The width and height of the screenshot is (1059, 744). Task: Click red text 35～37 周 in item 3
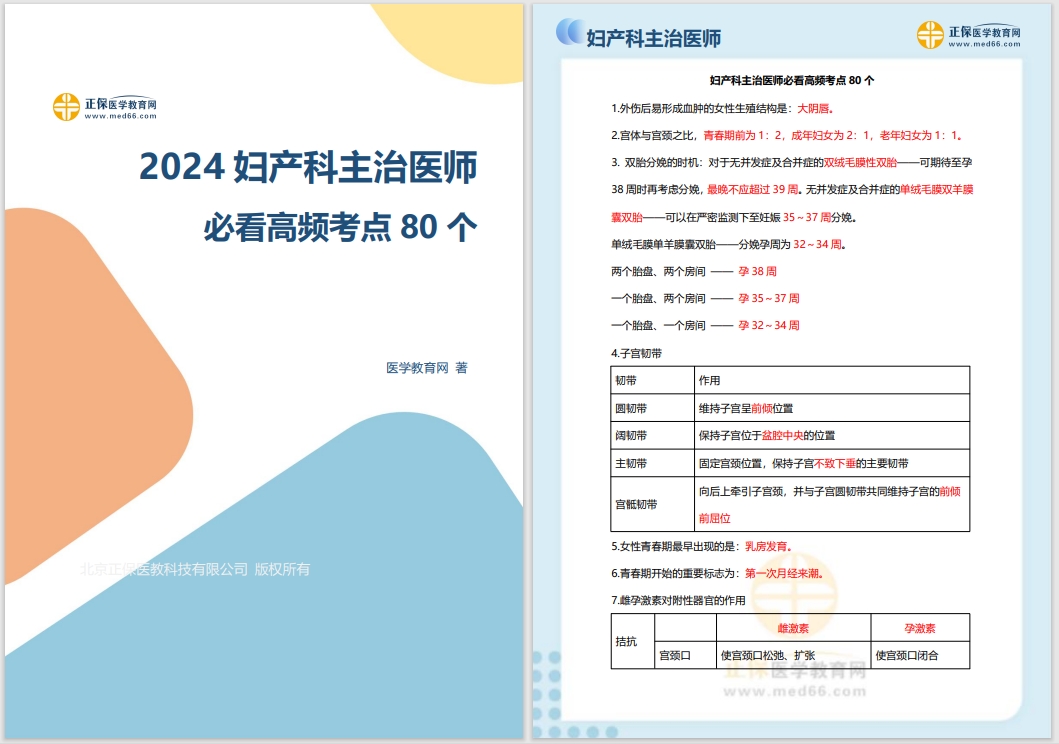click(806, 217)
